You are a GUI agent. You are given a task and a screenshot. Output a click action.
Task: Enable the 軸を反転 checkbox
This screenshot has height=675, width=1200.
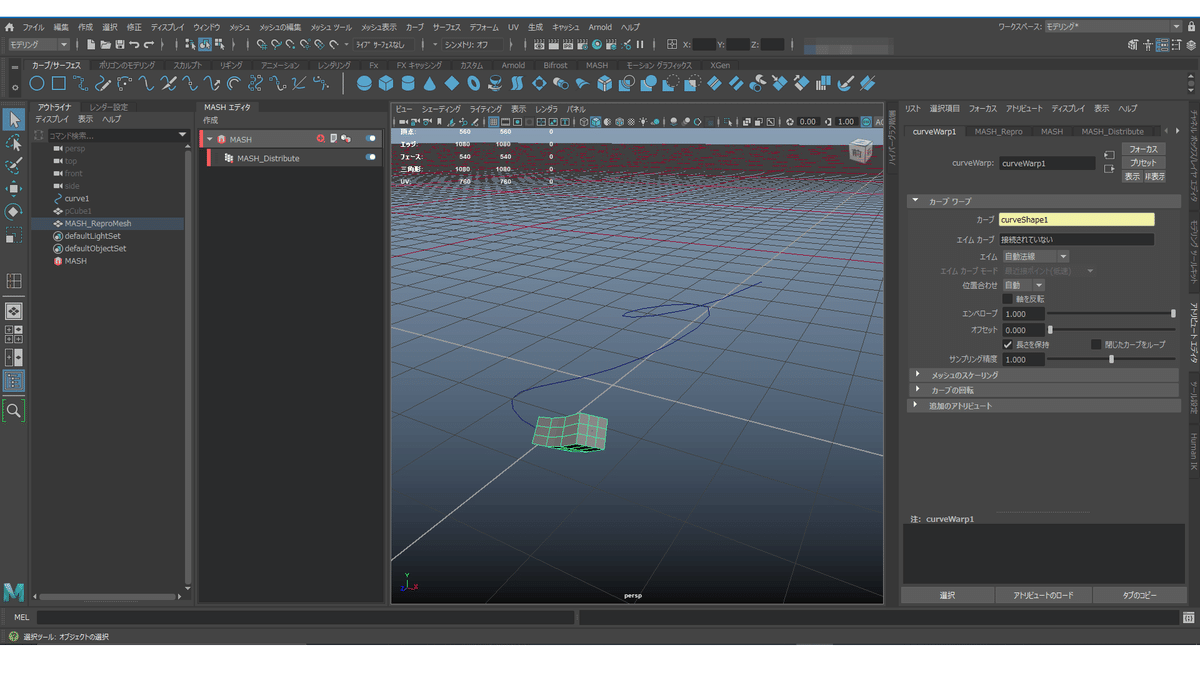1007,299
